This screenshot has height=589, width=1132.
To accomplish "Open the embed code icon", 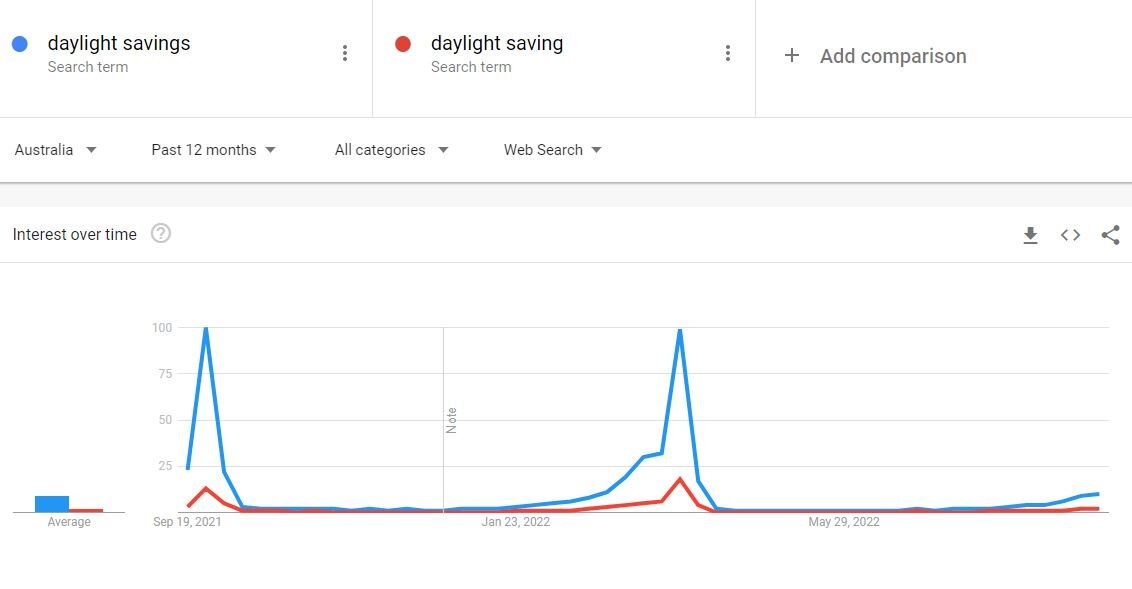I will (x=1070, y=235).
